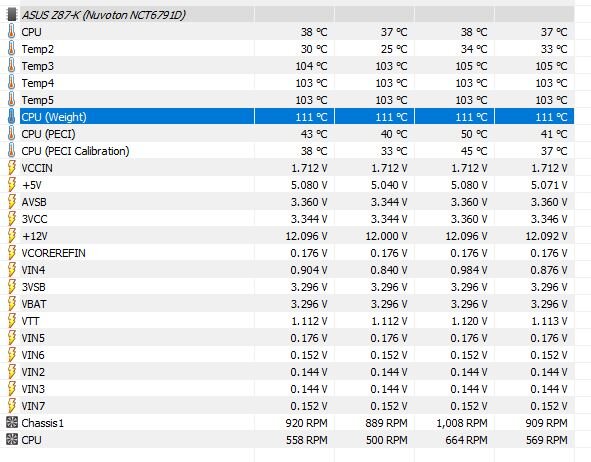591x462 pixels.
Task: Click the thermometer icon for CPU (PECI Calibration)
Action: click(12, 151)
